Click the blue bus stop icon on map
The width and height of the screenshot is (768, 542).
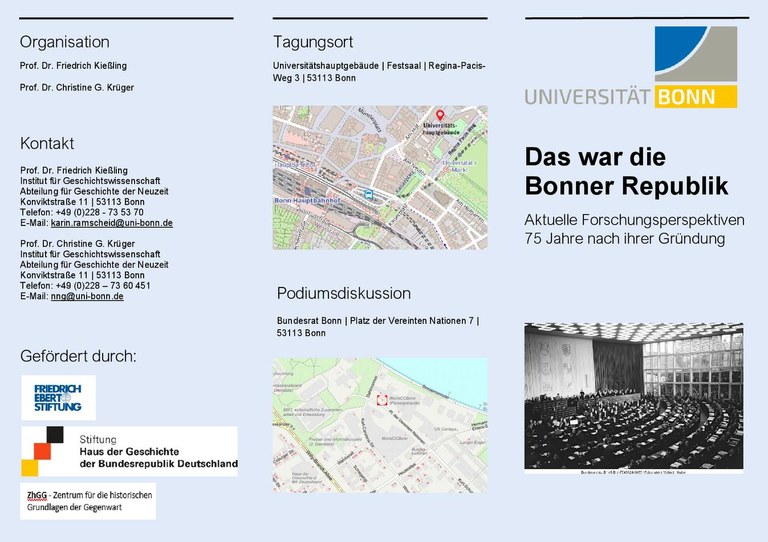[369, 194]
